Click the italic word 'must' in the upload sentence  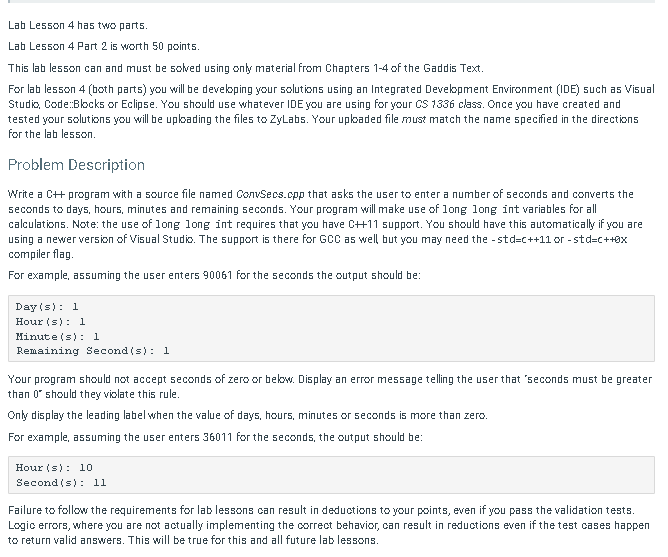414,120
